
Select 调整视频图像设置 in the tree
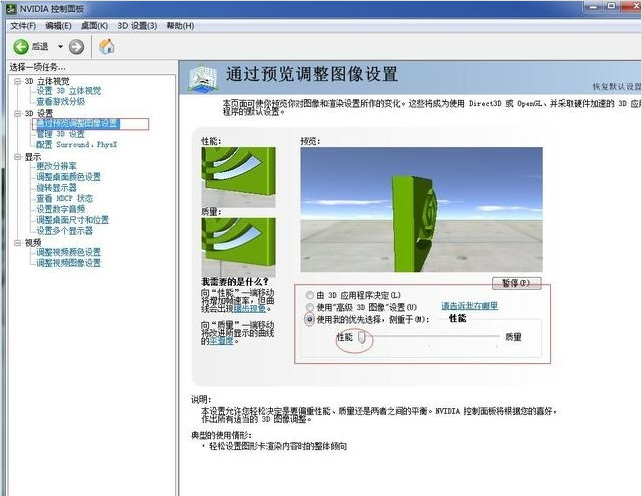click(x=68, y=263)
